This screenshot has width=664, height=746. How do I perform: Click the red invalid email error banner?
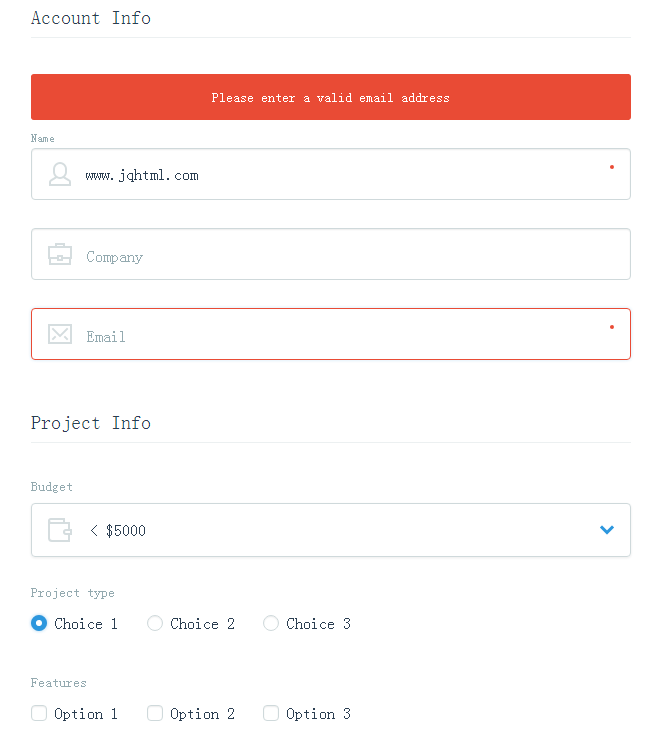click(331, 97)
